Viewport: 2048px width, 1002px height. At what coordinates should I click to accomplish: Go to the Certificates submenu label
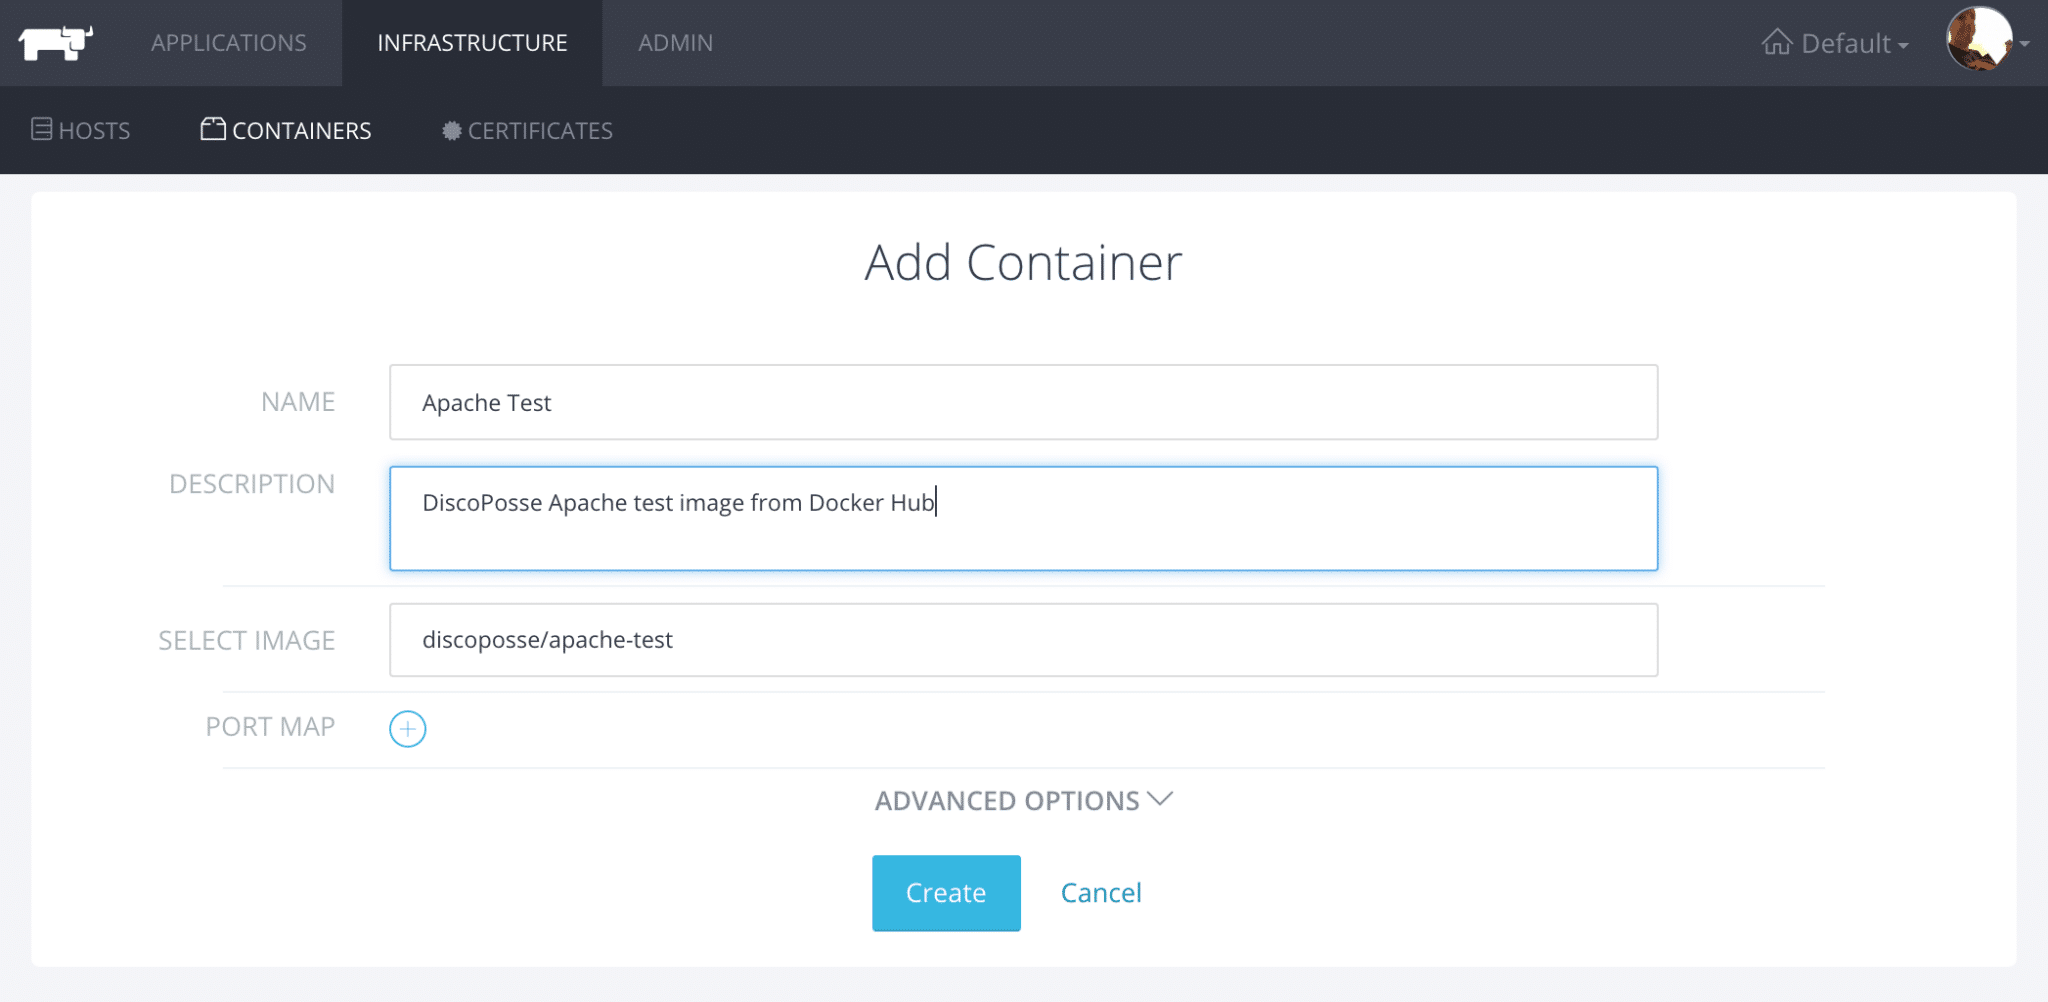click(540, 131)
